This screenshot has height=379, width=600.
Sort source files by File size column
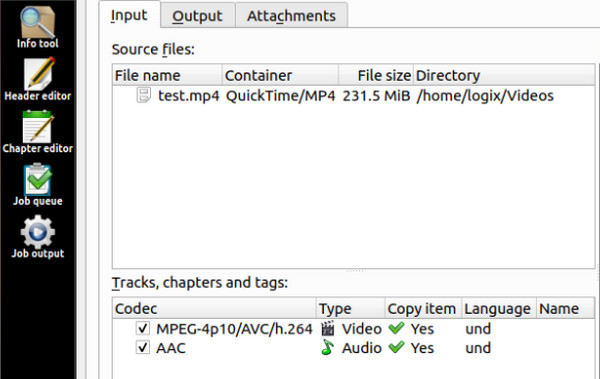[376, 75]
